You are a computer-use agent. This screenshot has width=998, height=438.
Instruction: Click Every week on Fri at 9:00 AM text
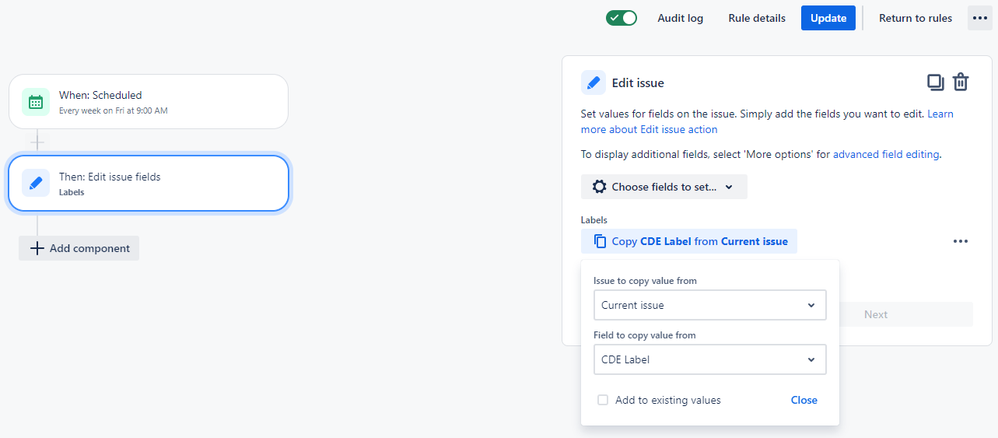click(113, 111)
